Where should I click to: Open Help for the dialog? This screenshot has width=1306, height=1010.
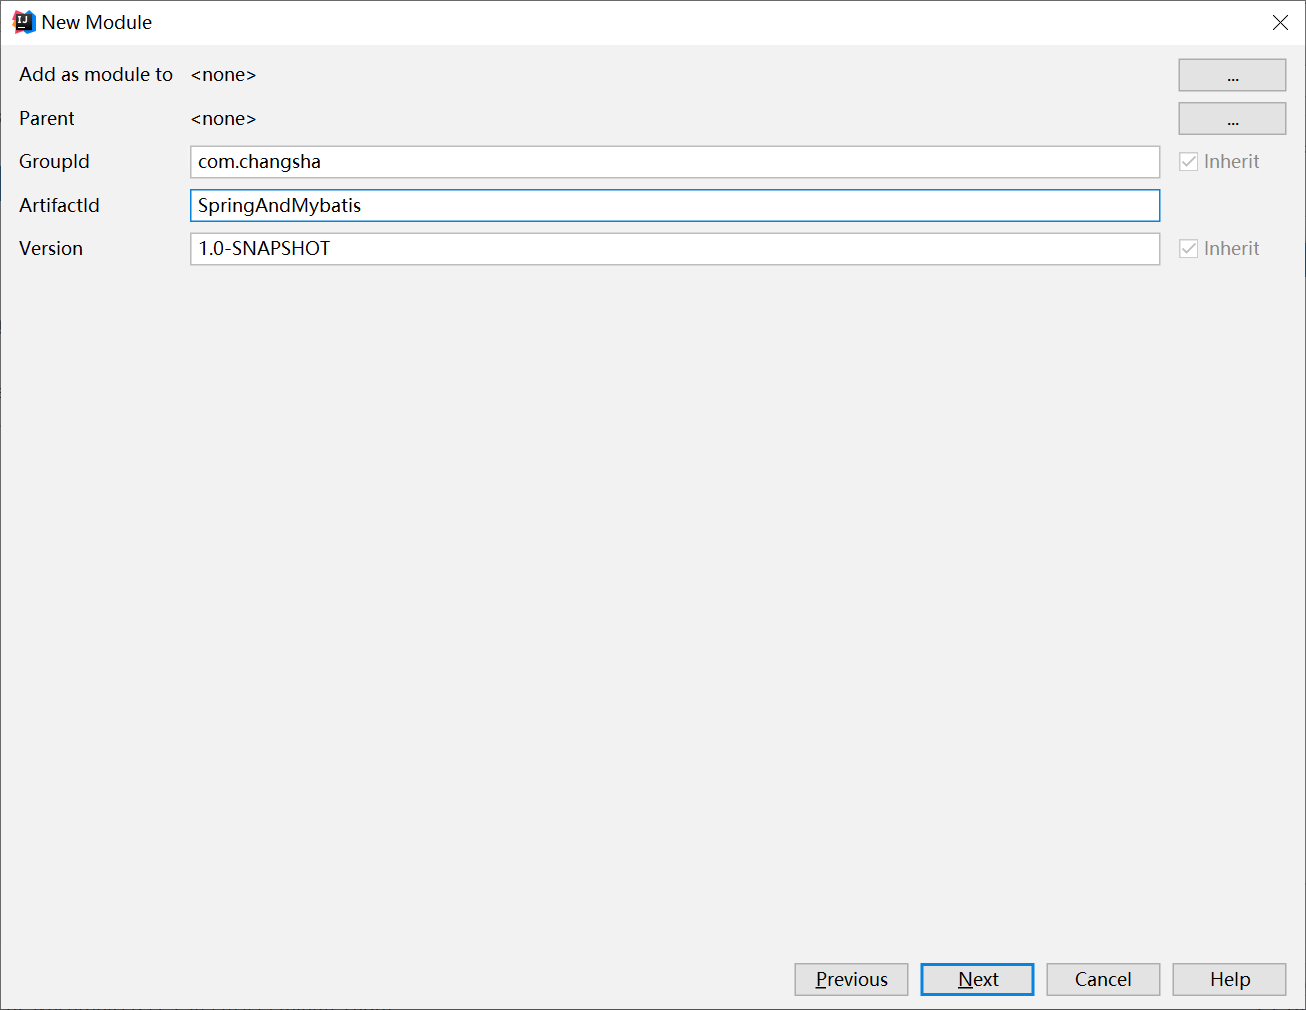1229,979
